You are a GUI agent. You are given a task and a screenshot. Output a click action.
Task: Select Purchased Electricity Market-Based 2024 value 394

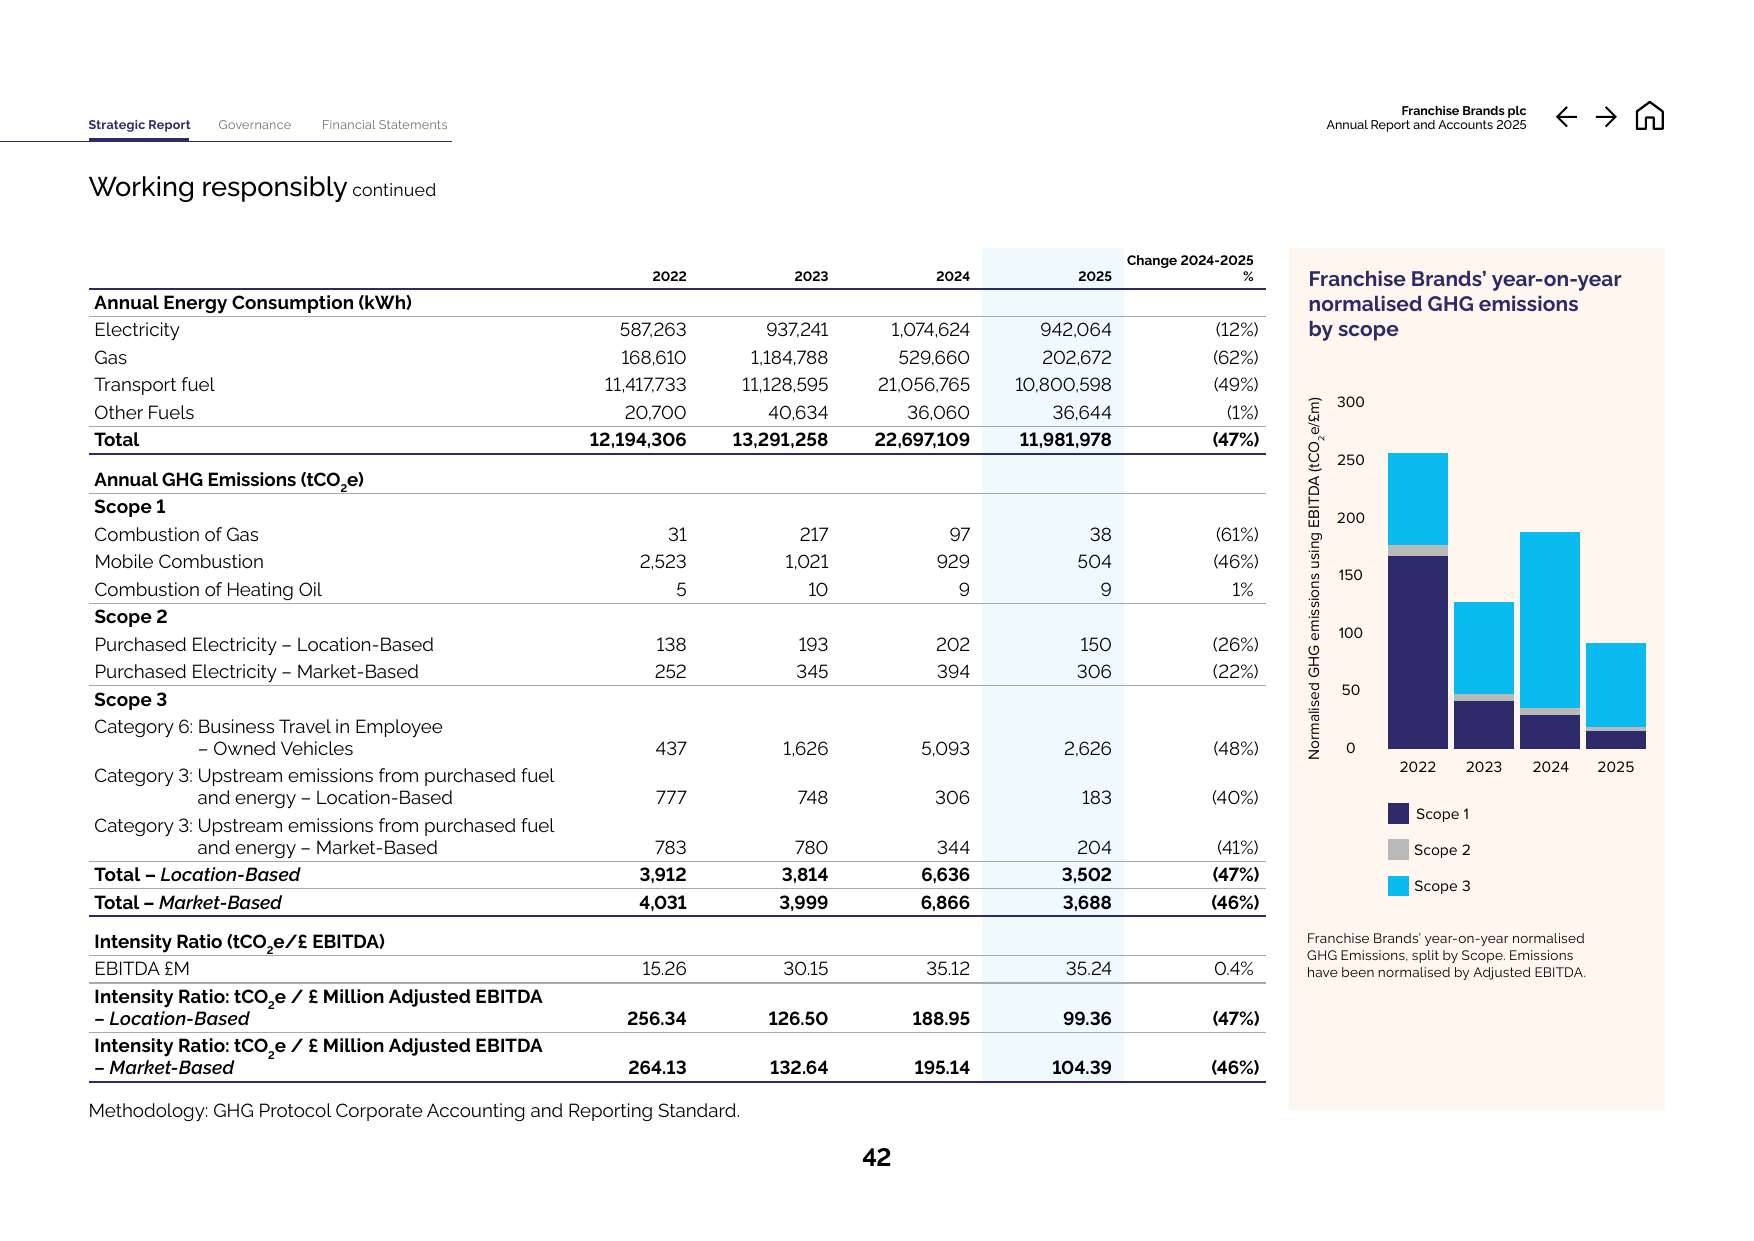(x=953, y=672)
